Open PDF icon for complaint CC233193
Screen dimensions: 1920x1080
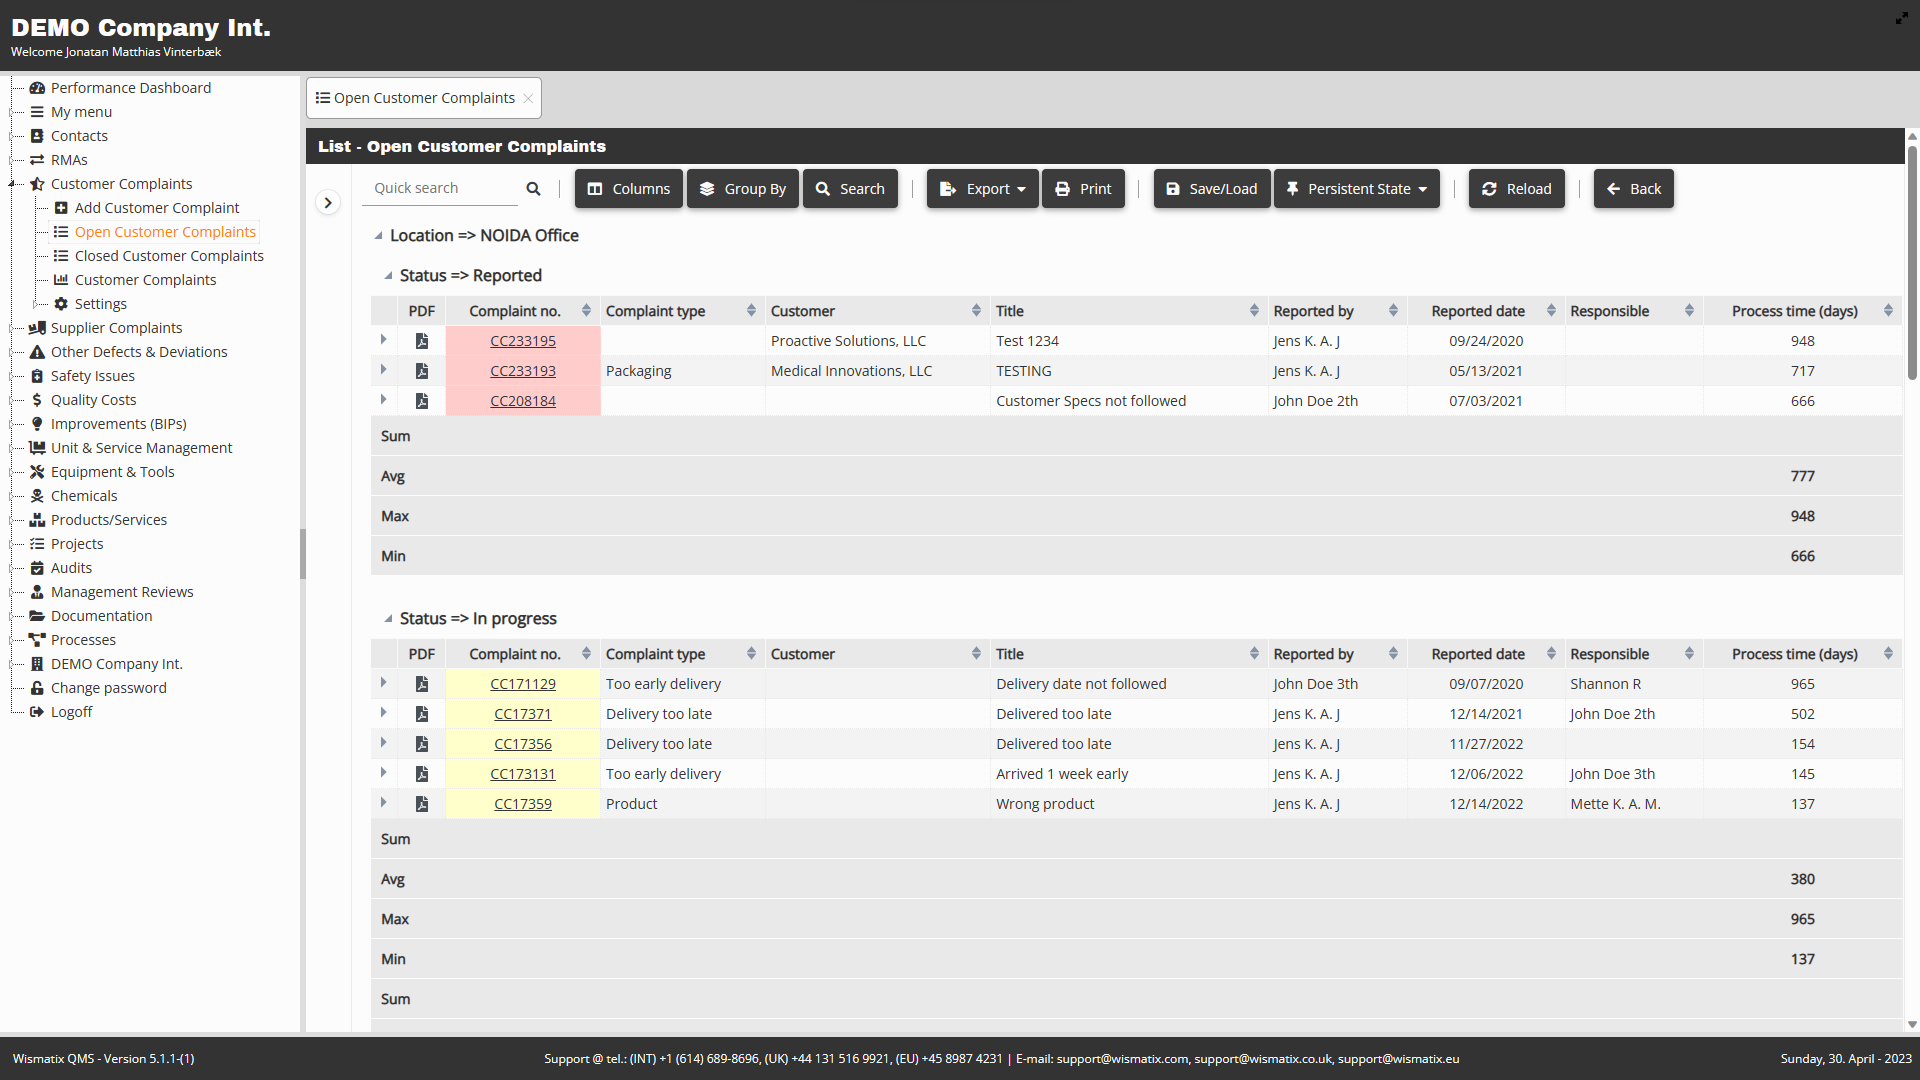[422, 371]
